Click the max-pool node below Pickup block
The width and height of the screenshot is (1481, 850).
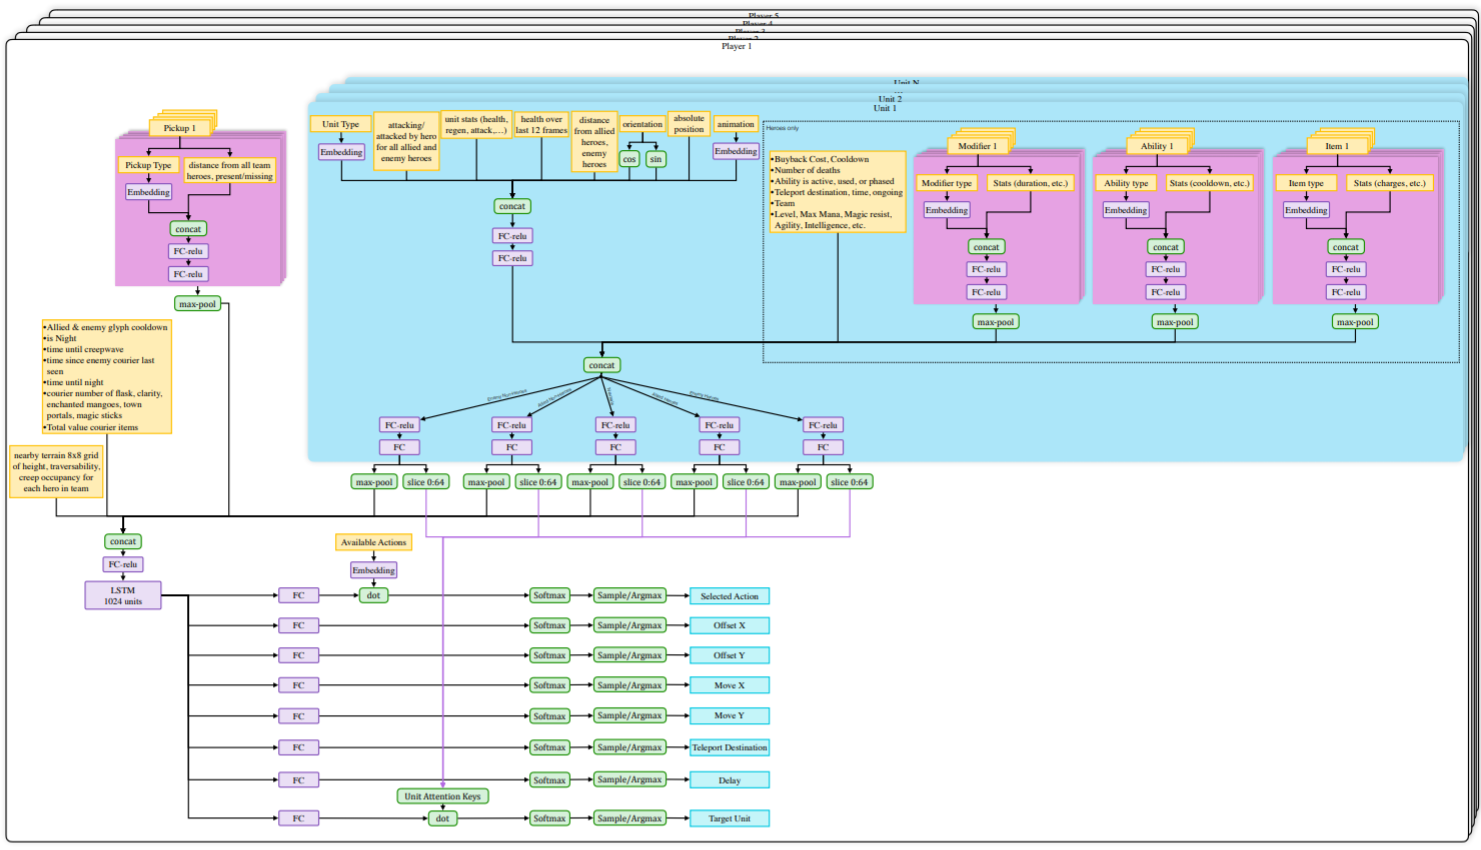197,304
